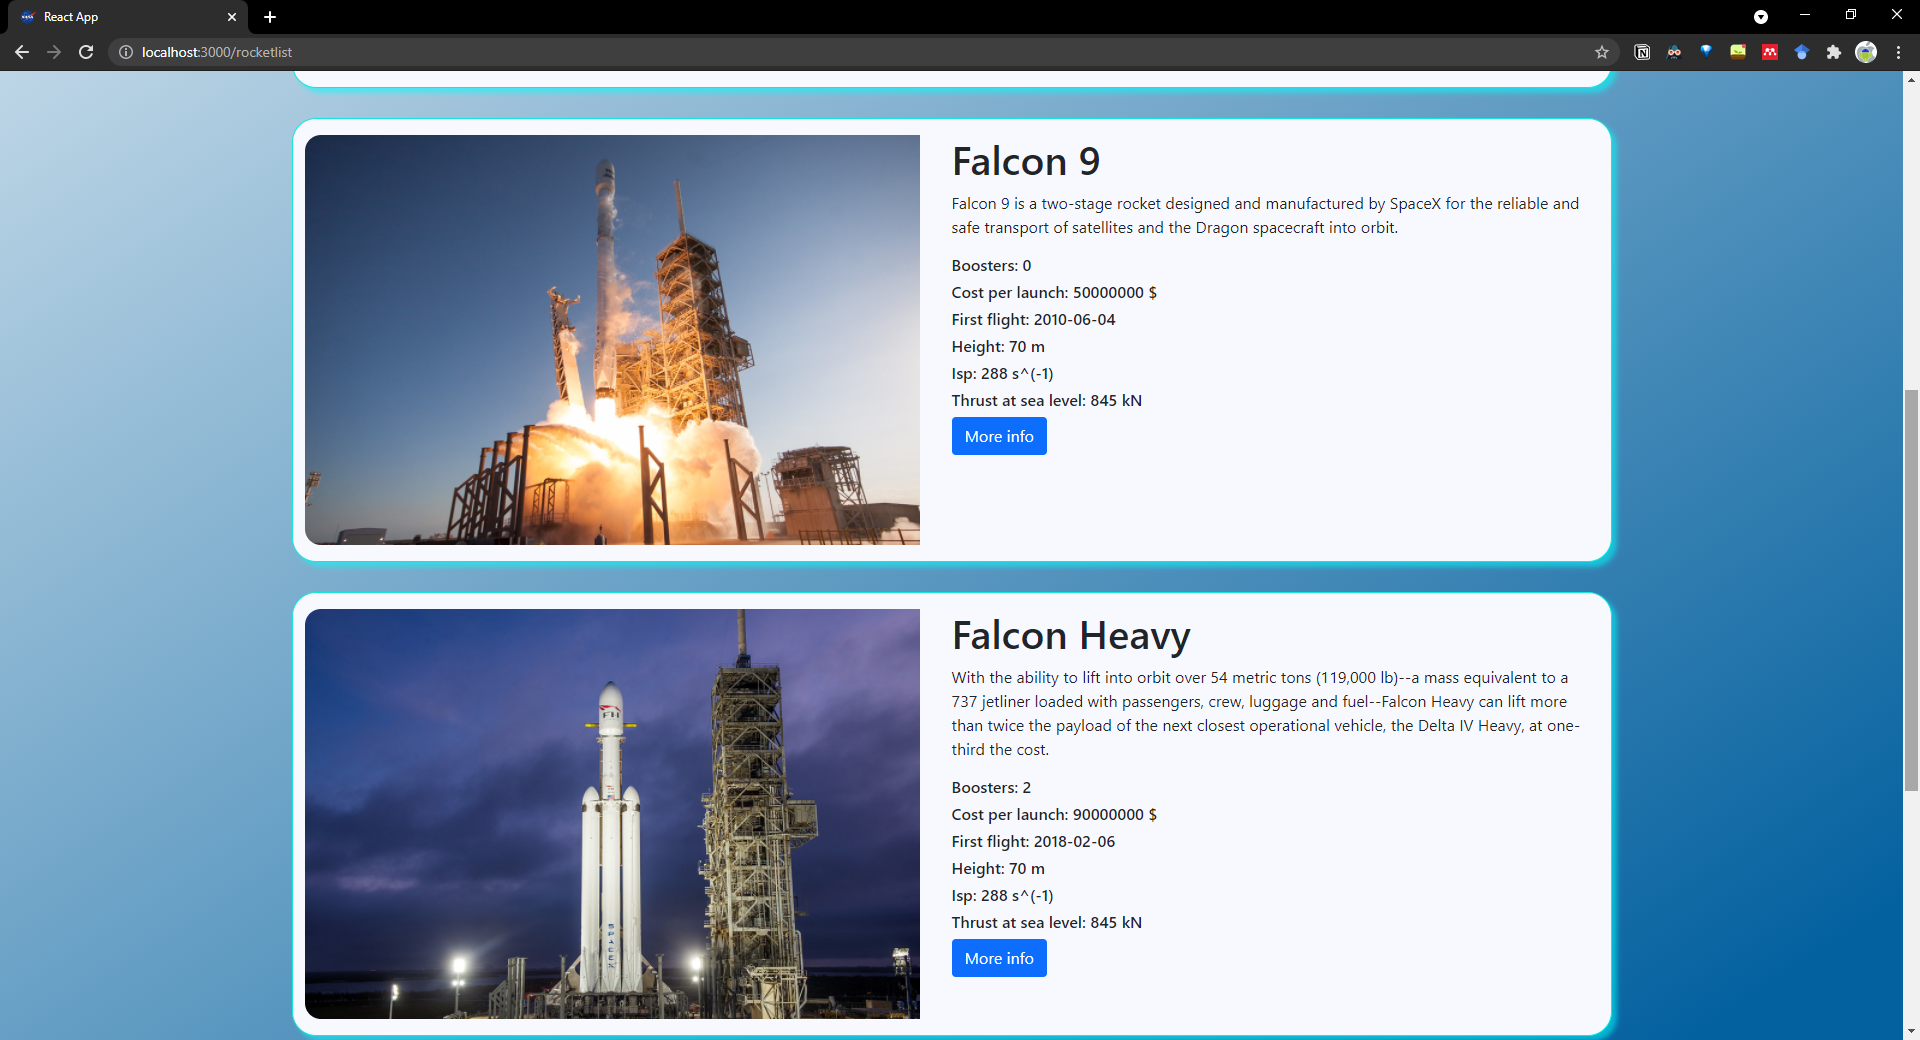1920x1040 pixels.
Task: Click 'Boosters: 2' text
Action: click(991, 787)
